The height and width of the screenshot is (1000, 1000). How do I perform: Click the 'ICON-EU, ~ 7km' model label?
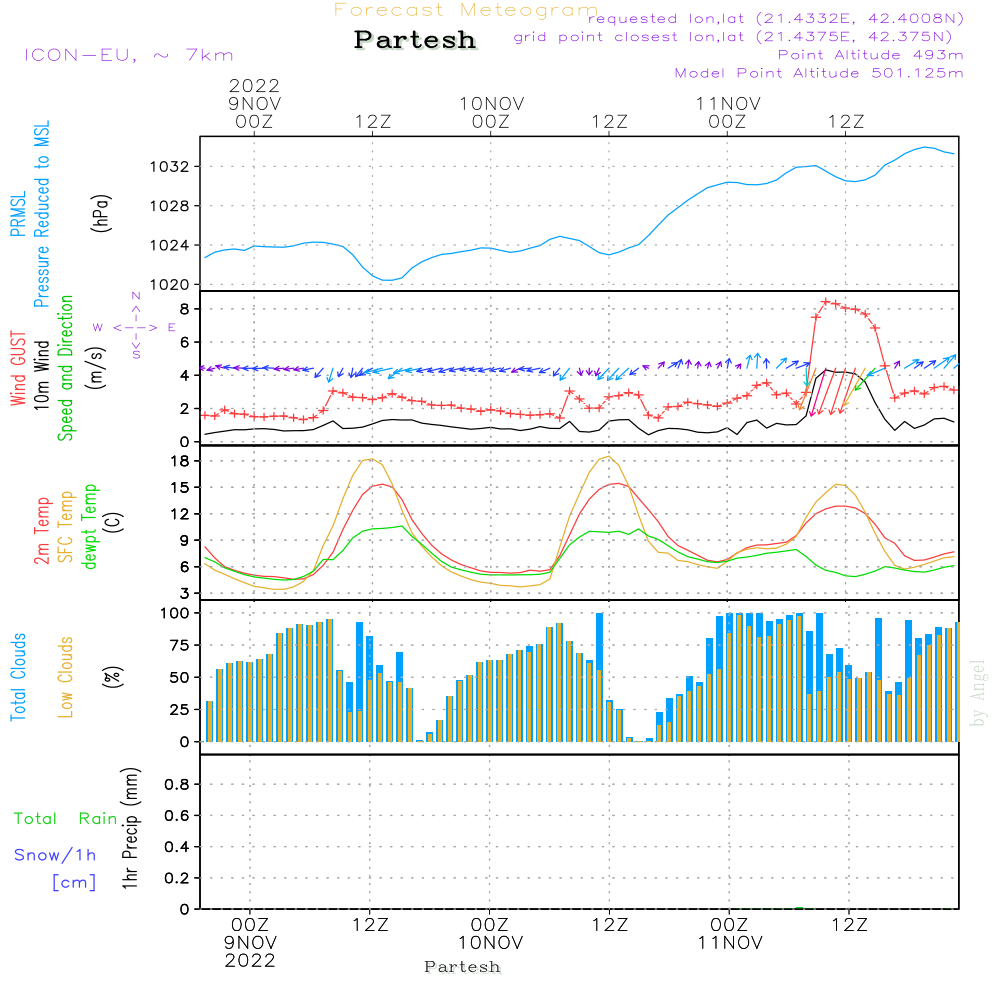pyautogui.click(x=129, y=55)
